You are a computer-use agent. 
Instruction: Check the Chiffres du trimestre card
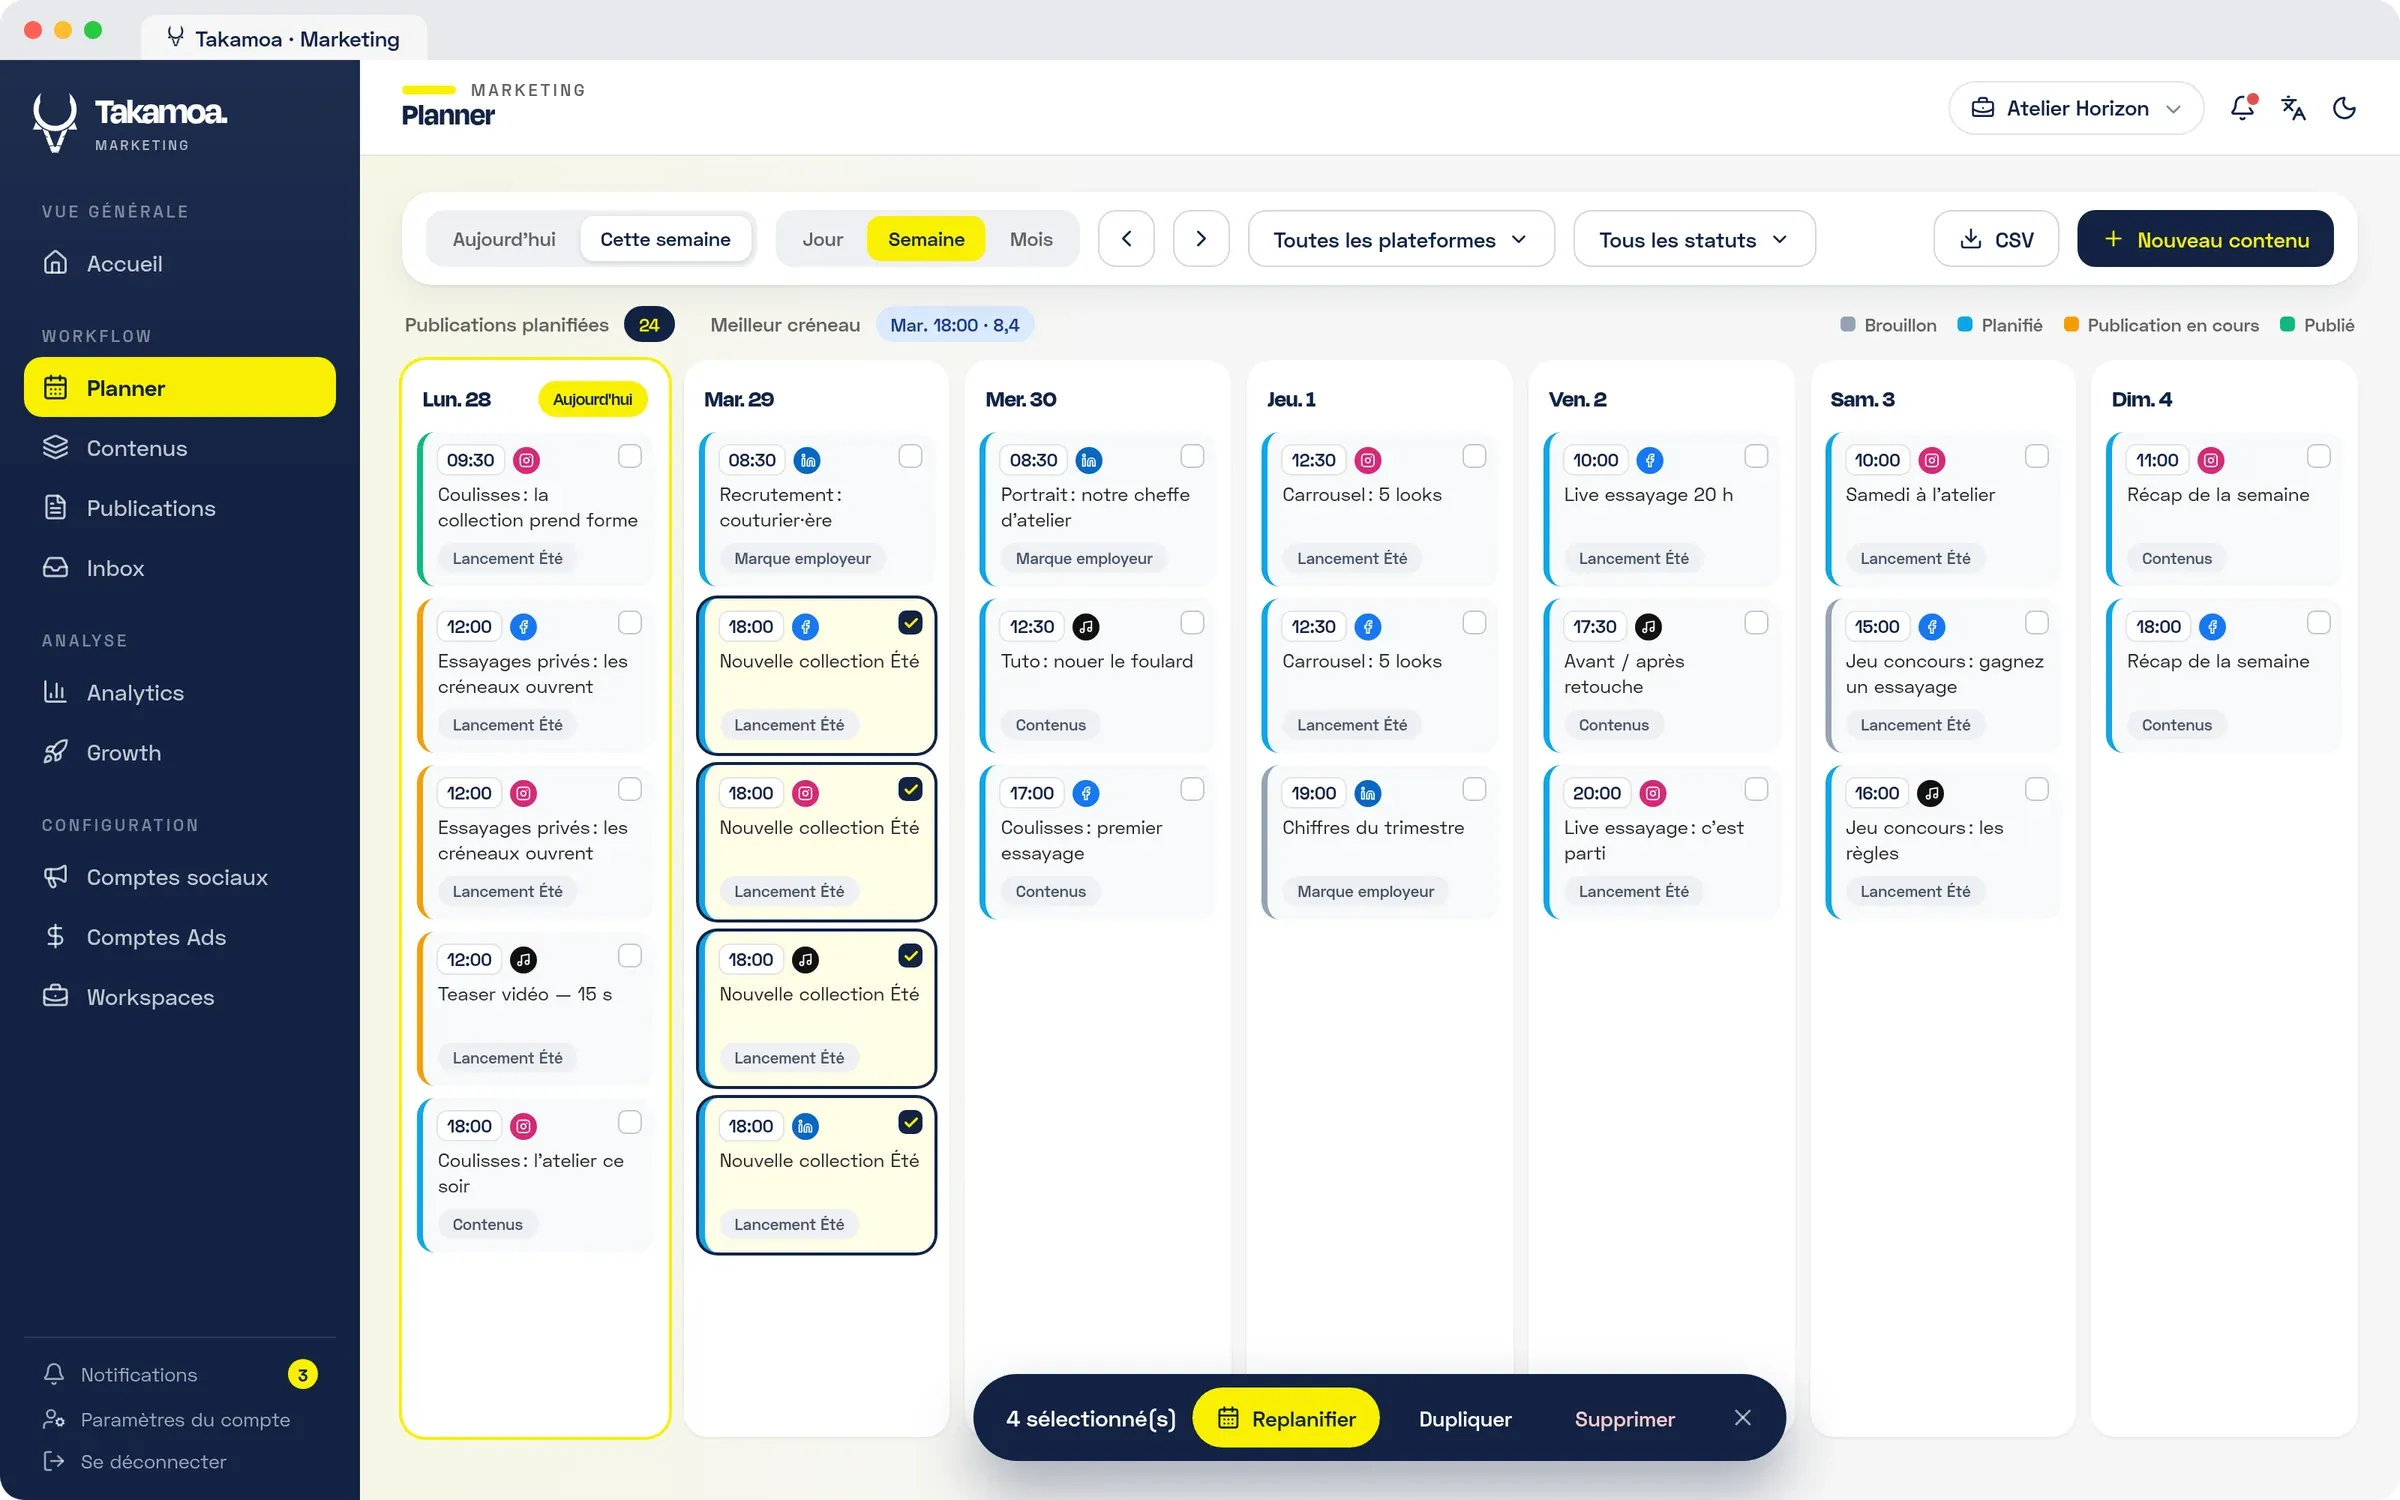[1474, 789]
